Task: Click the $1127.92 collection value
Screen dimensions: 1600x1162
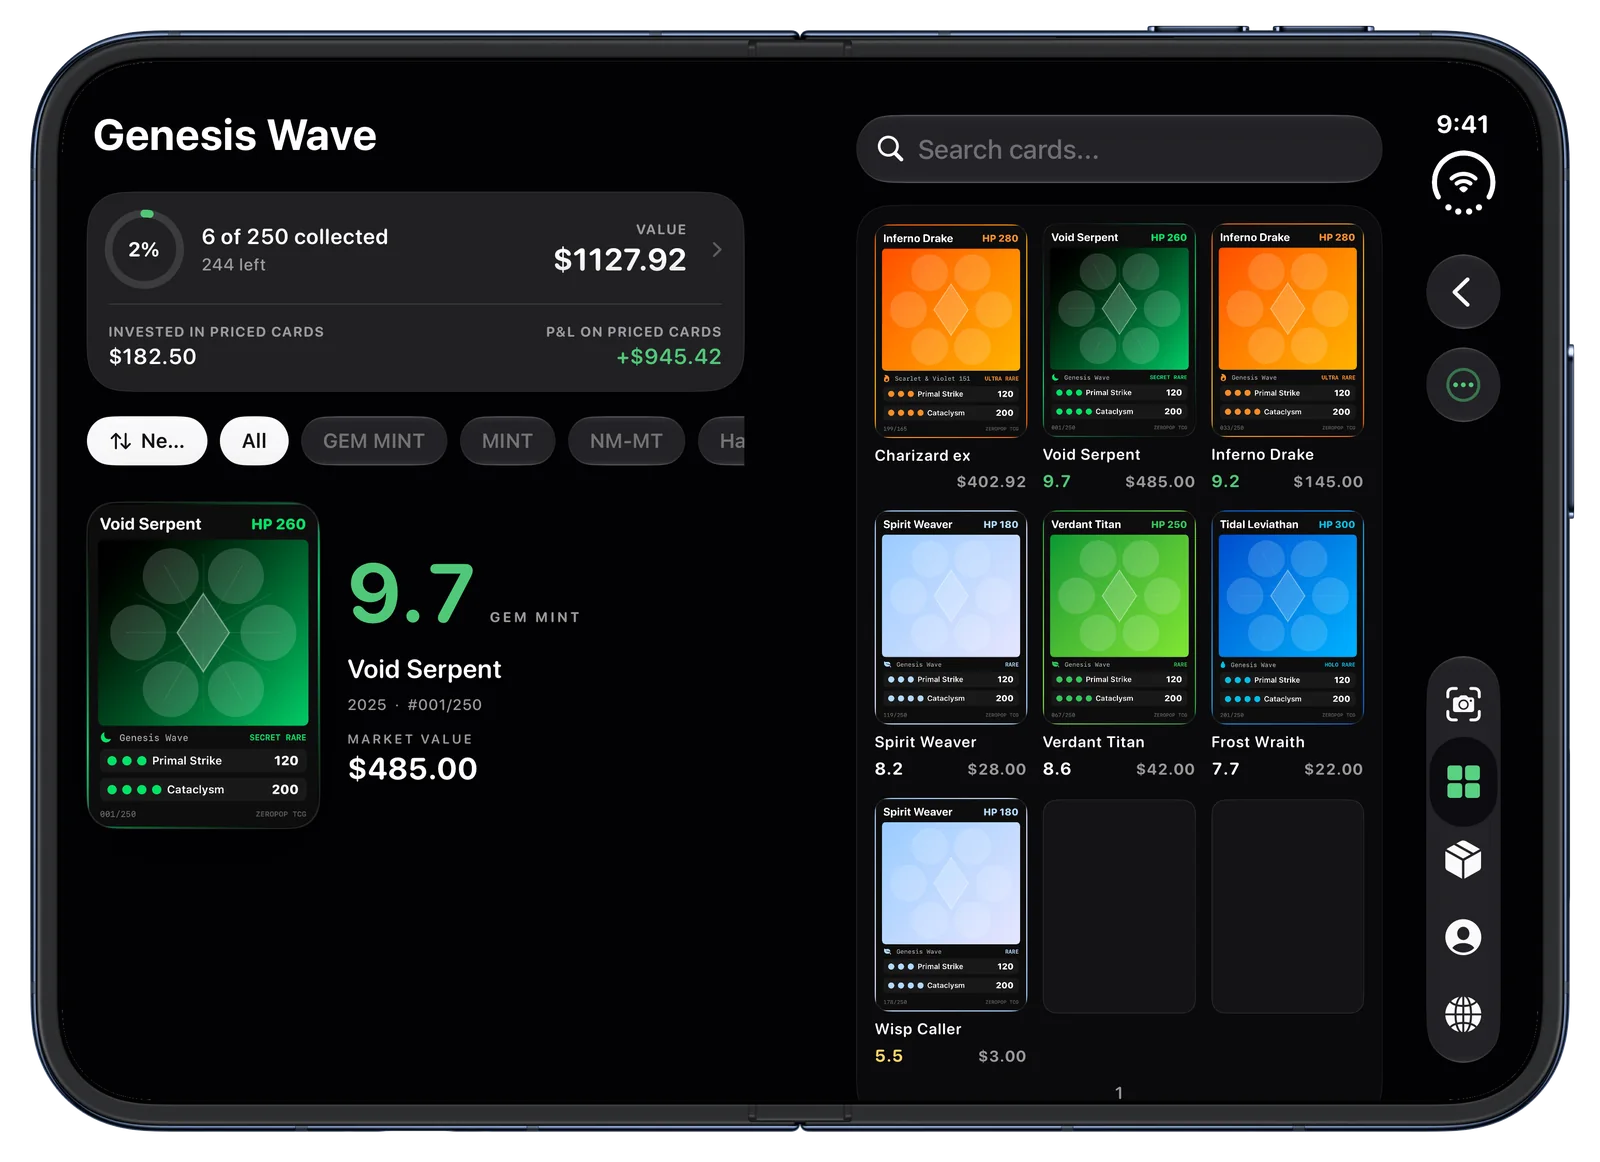Action: [x=620, y=260]
